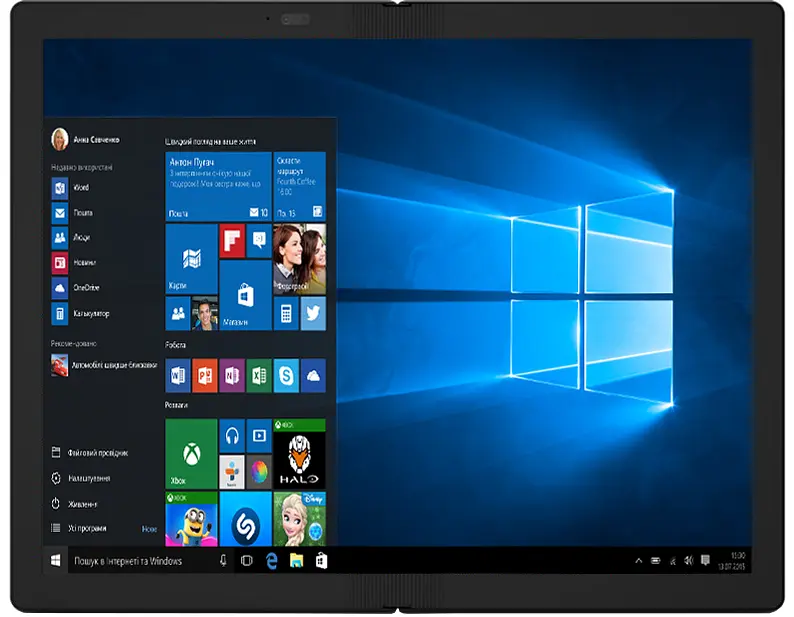794x617 pixels.
Task: Open the Groove Music headphones tile
Action: (x=232, y=436)
